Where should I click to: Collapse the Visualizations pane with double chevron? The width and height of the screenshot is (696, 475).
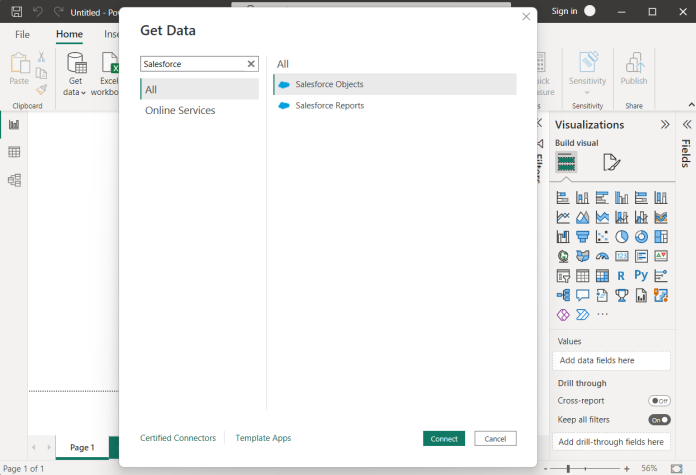[x=665, y=125]
